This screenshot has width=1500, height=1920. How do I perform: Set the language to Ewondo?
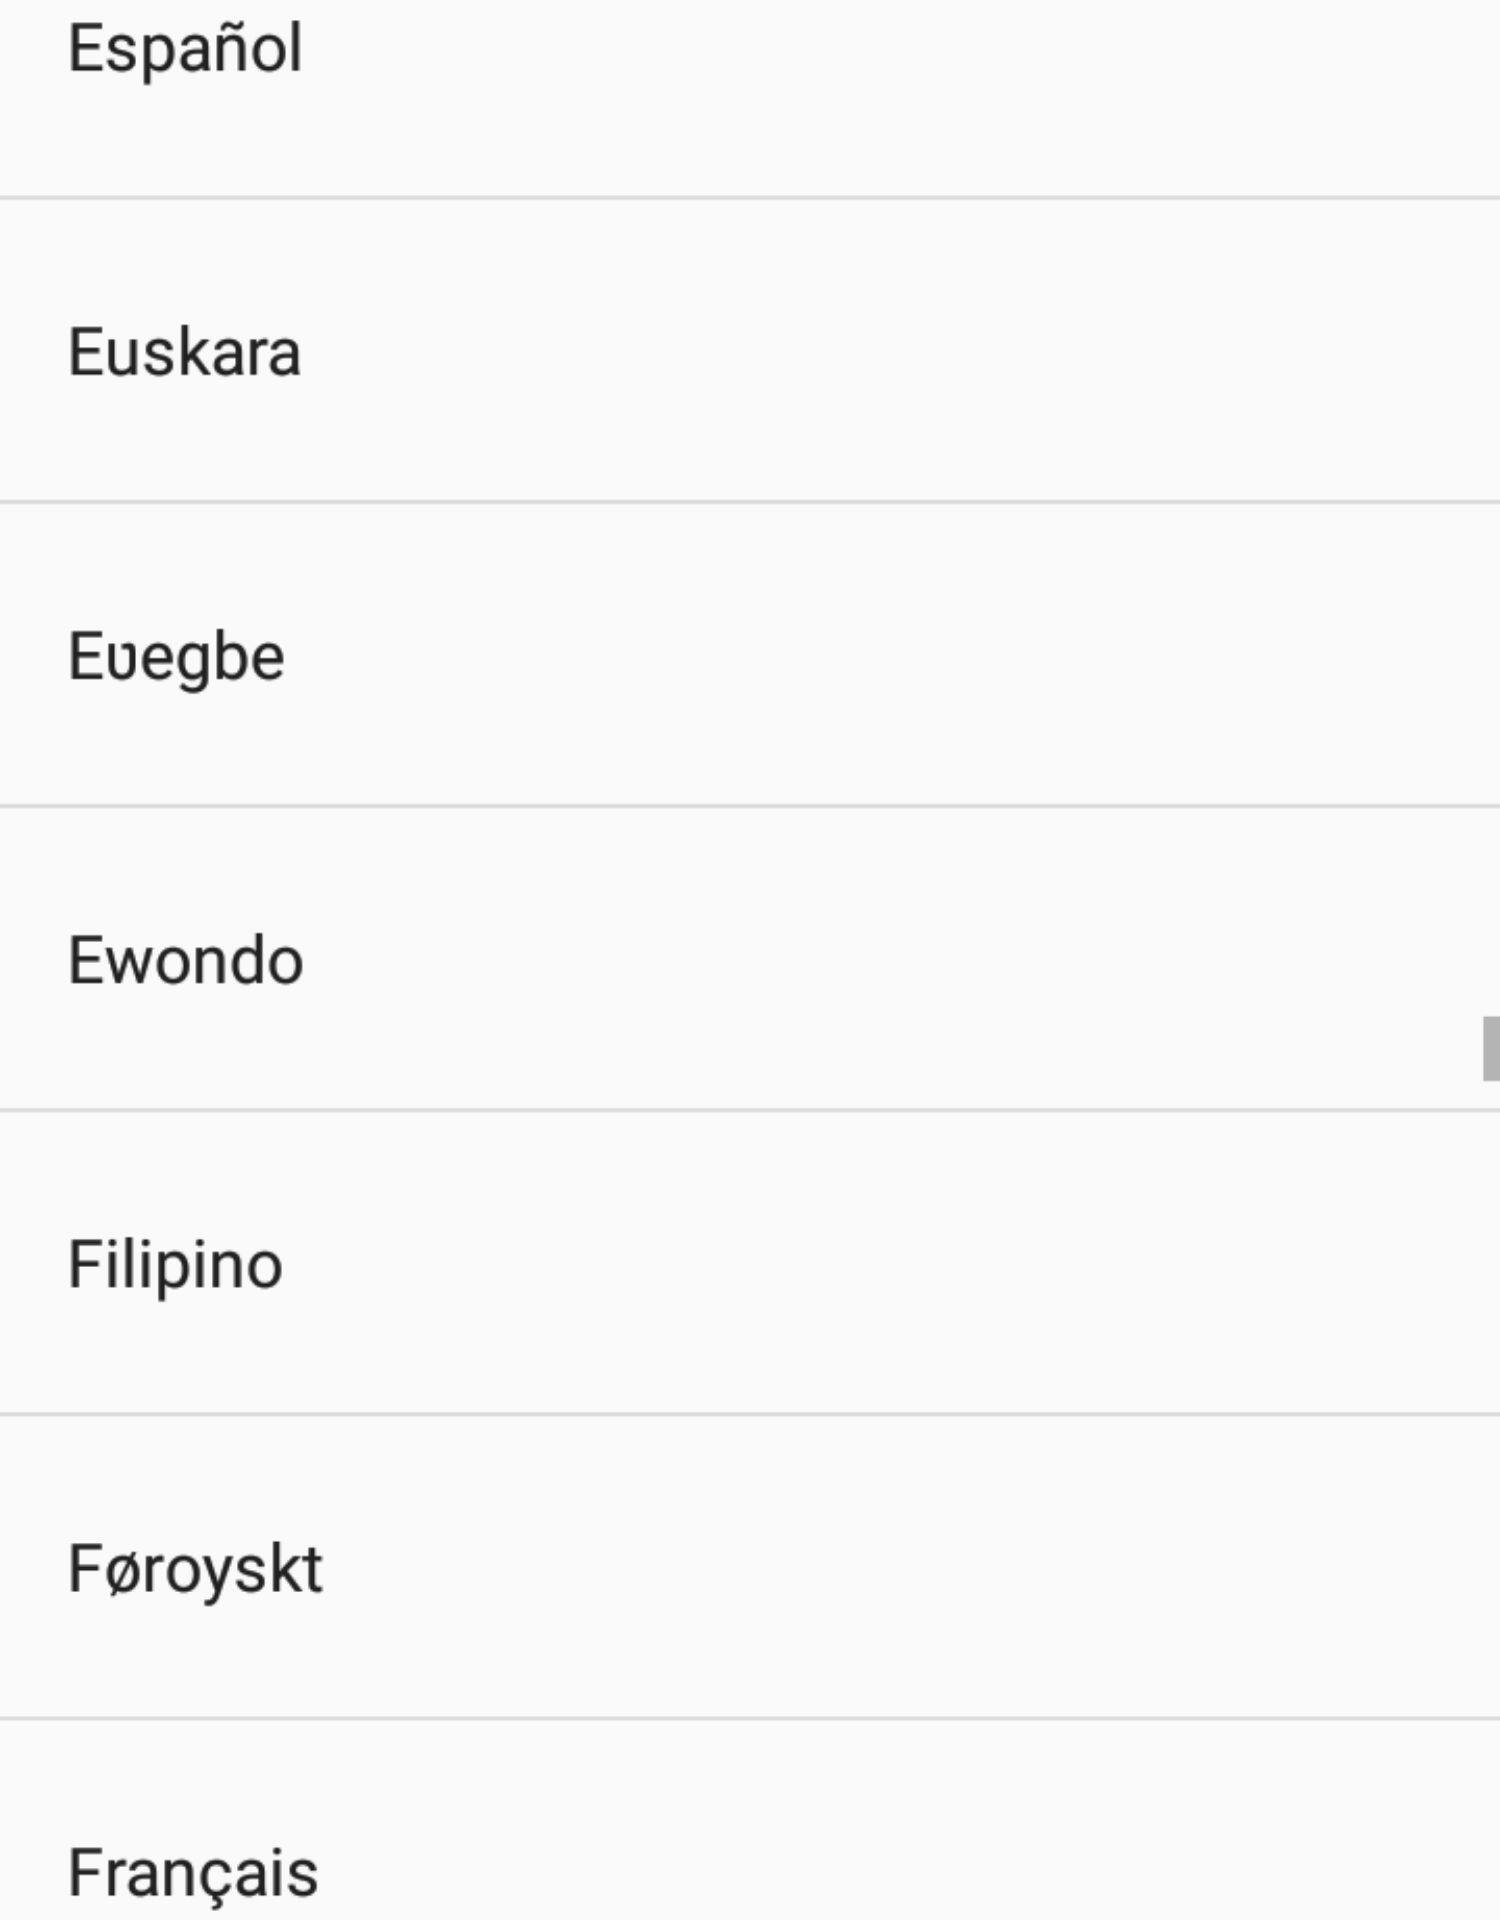750,961
